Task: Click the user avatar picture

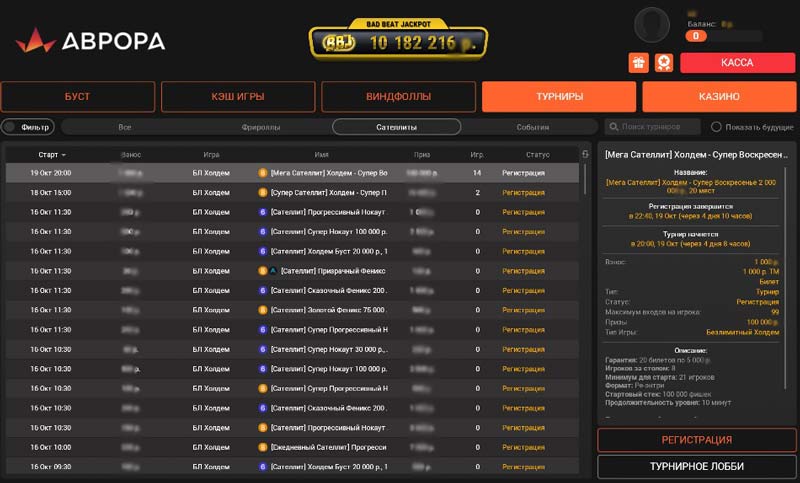Action: pyautogui.click(x=653, y=23)
